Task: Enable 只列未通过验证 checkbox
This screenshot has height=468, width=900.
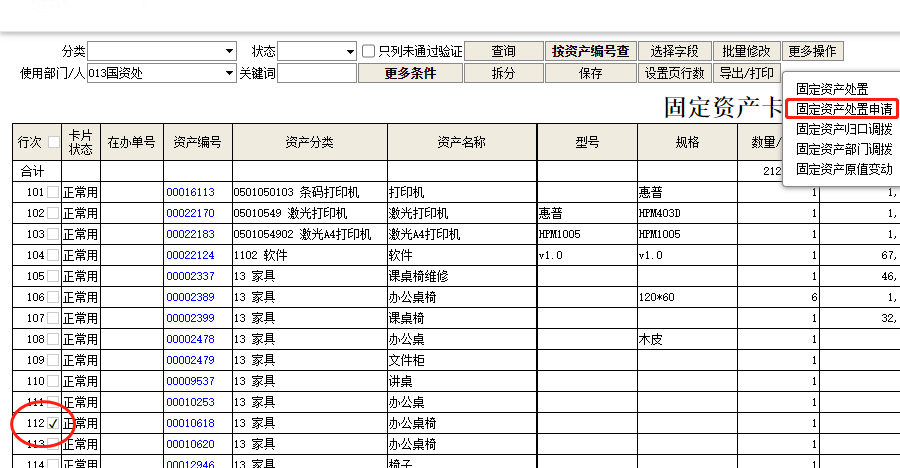Action: (x=369, y=51)
